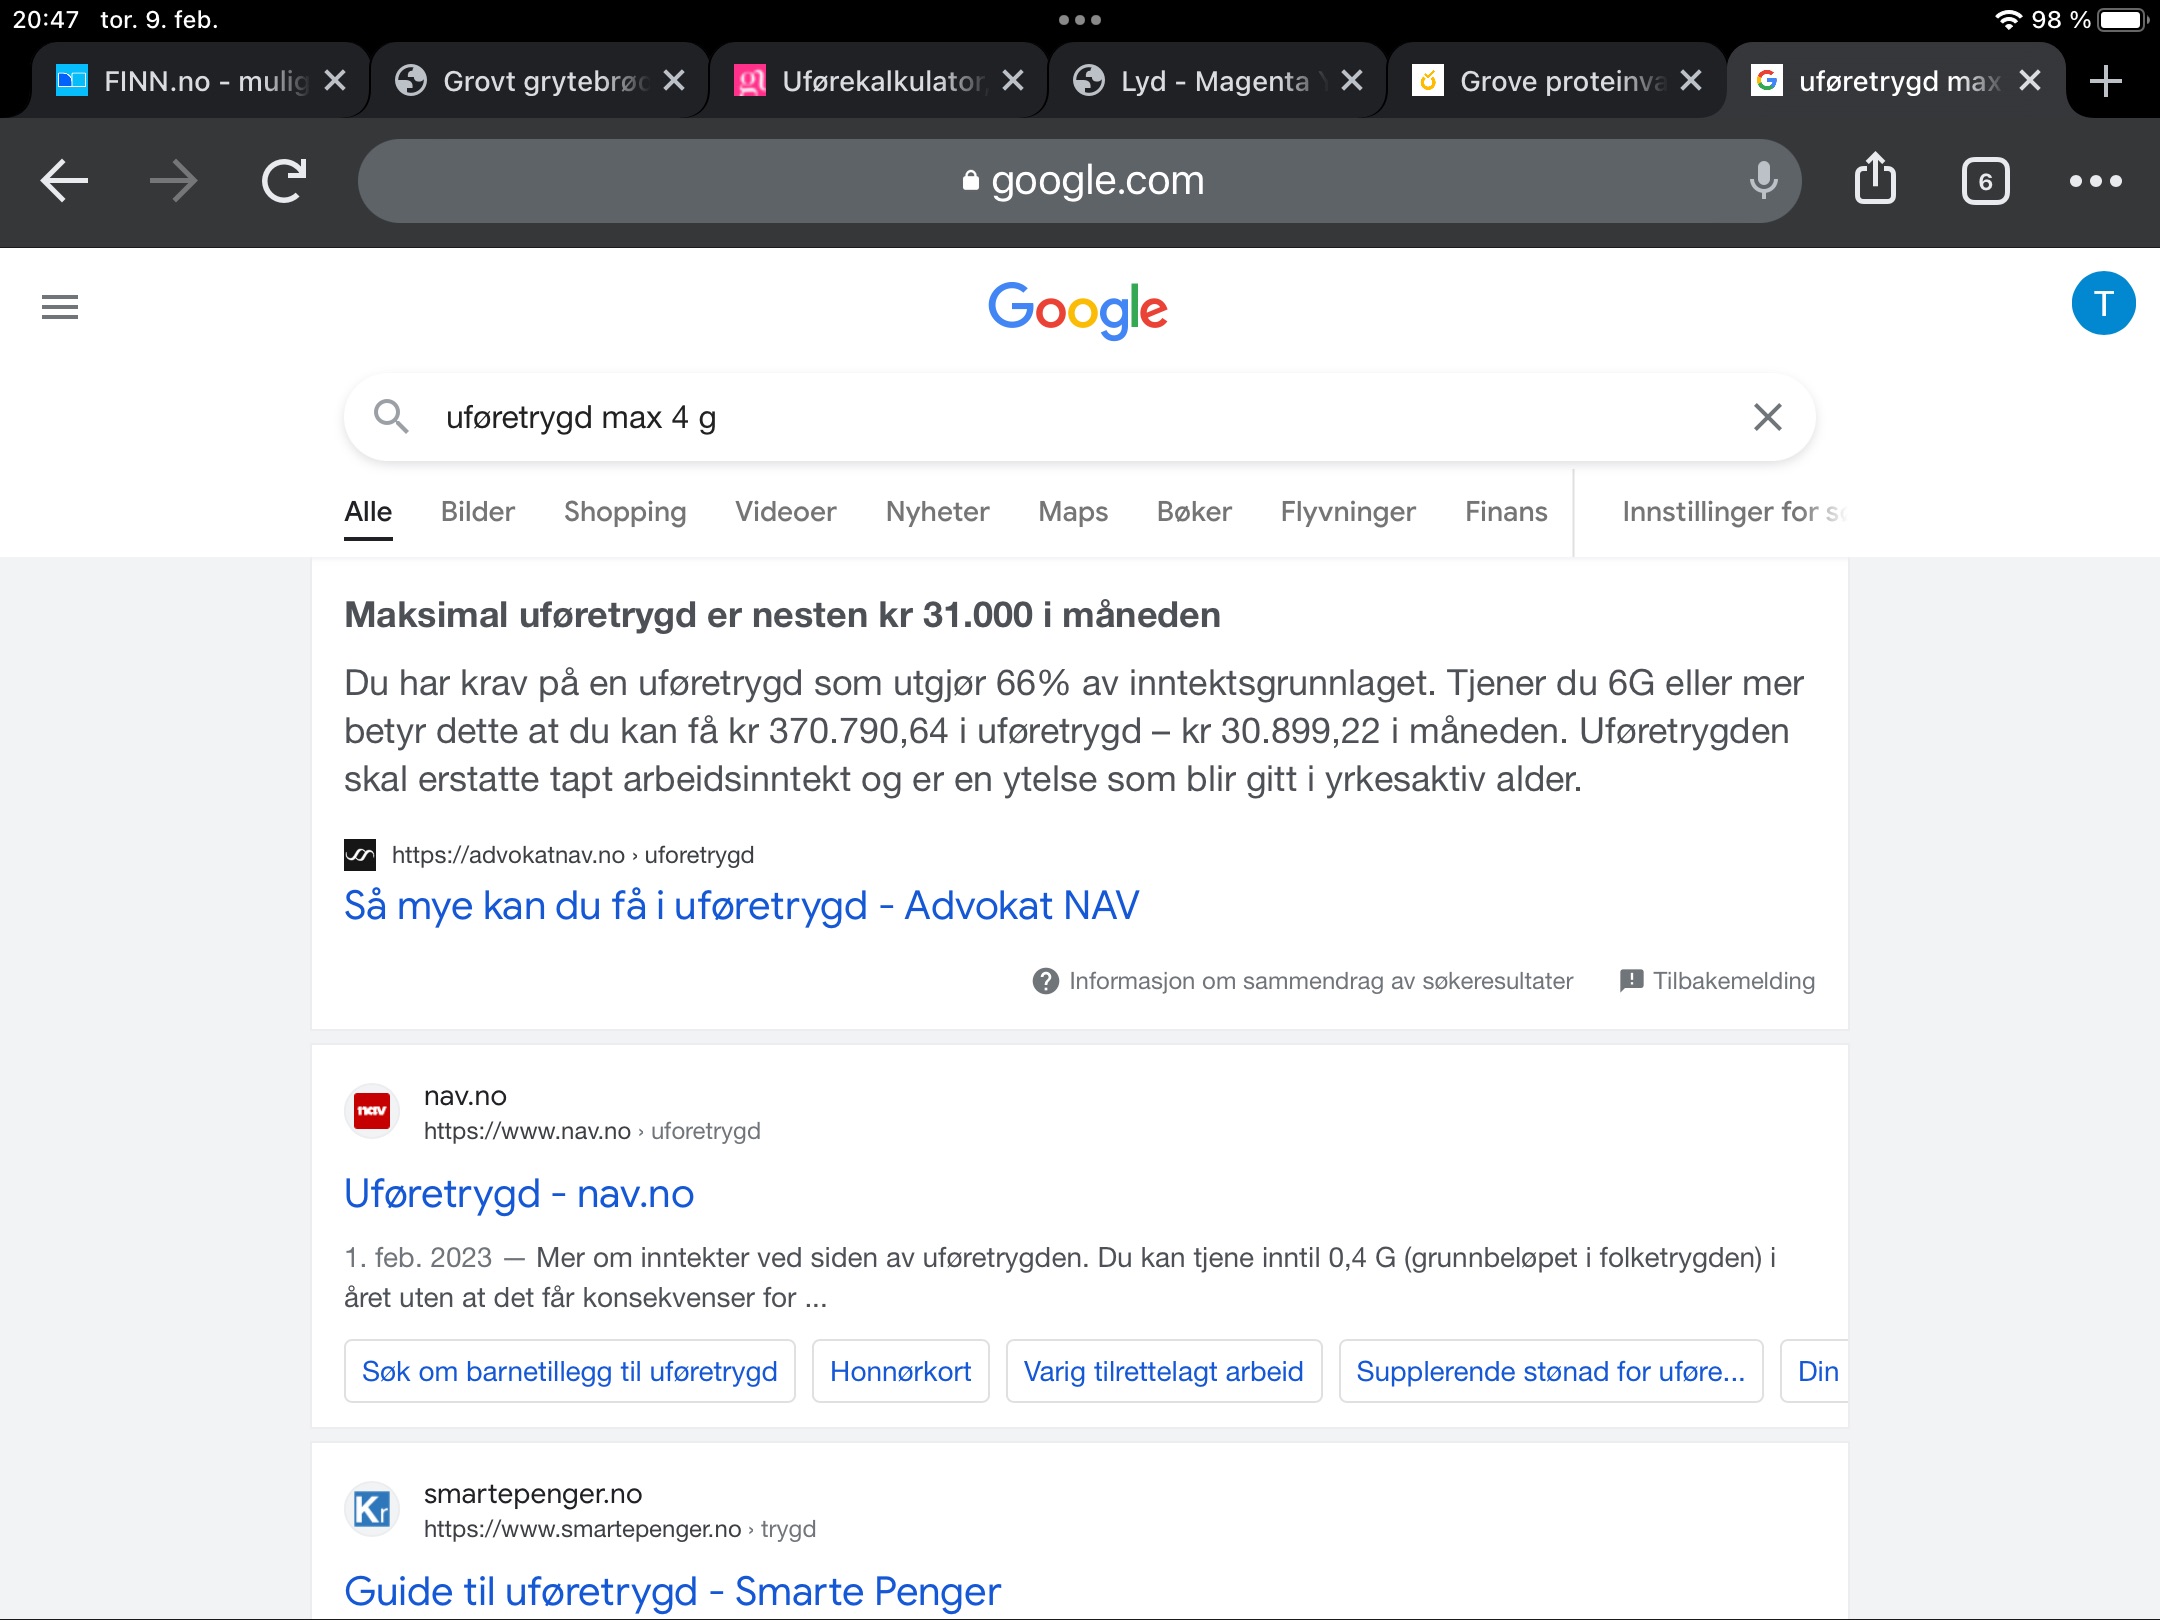Close the FINN.no tab
Viewport: 2160px width, 1620px height.
pos(335,81)
